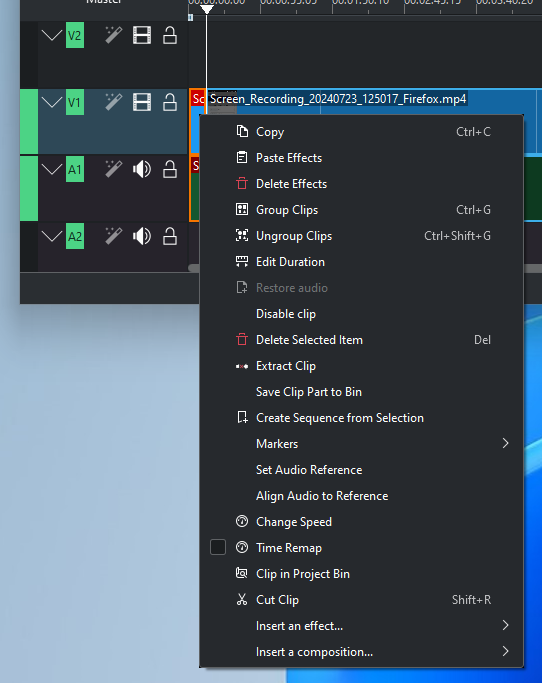Mute the A1 audio track
The image size is (542, 683).
coord(142,169)
